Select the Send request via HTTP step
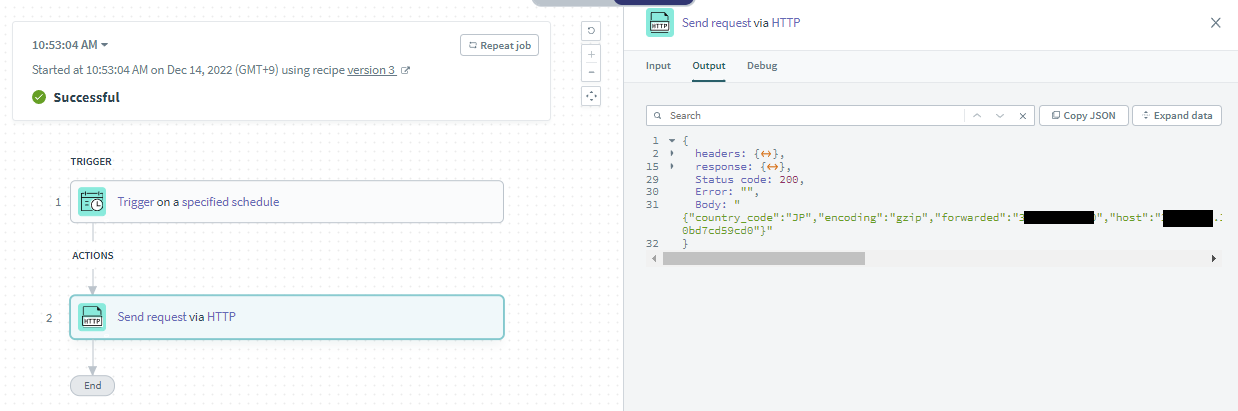Screen dimensions: 1238x411 (x=286, y=317)
